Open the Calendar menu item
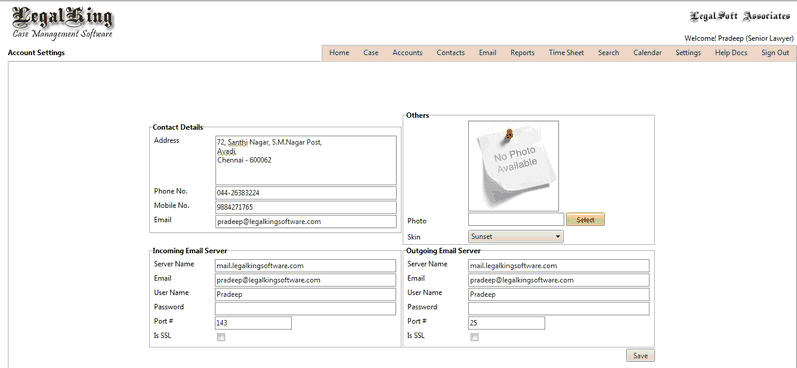Image resolution: width=797 pixels, height=368 pixels. (647, 53)
